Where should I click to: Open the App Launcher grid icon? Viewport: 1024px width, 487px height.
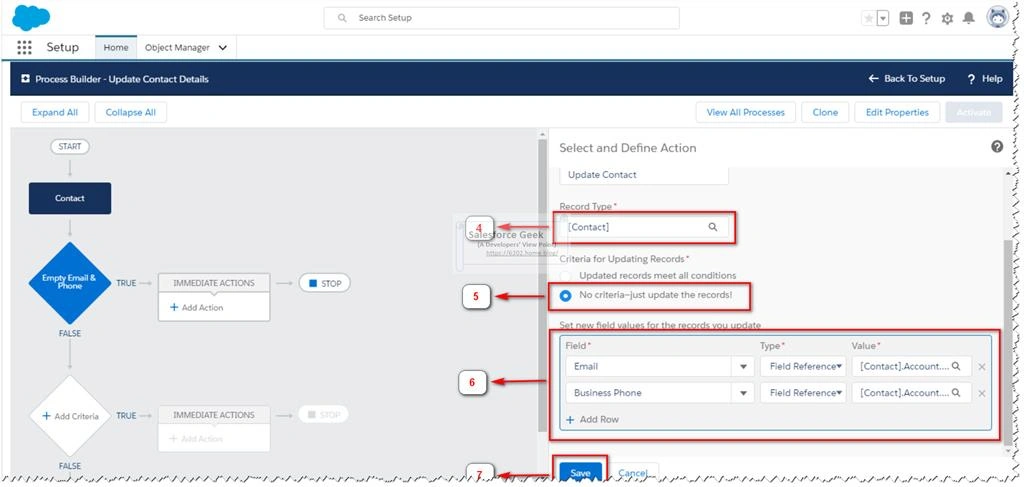[x=24, y=48]
